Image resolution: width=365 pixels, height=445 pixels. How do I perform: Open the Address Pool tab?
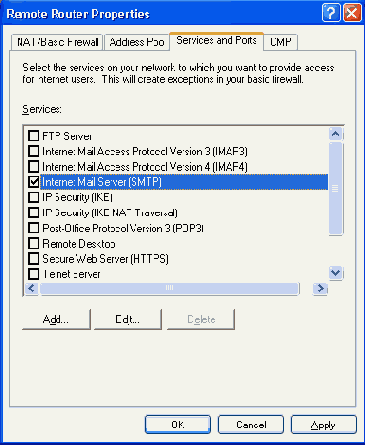click(x=137, y=42)
